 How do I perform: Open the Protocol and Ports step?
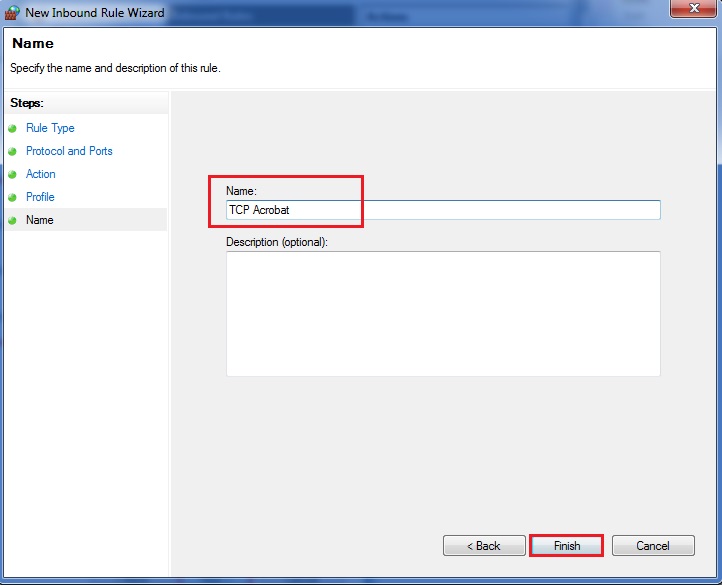[x=69, y=151]
